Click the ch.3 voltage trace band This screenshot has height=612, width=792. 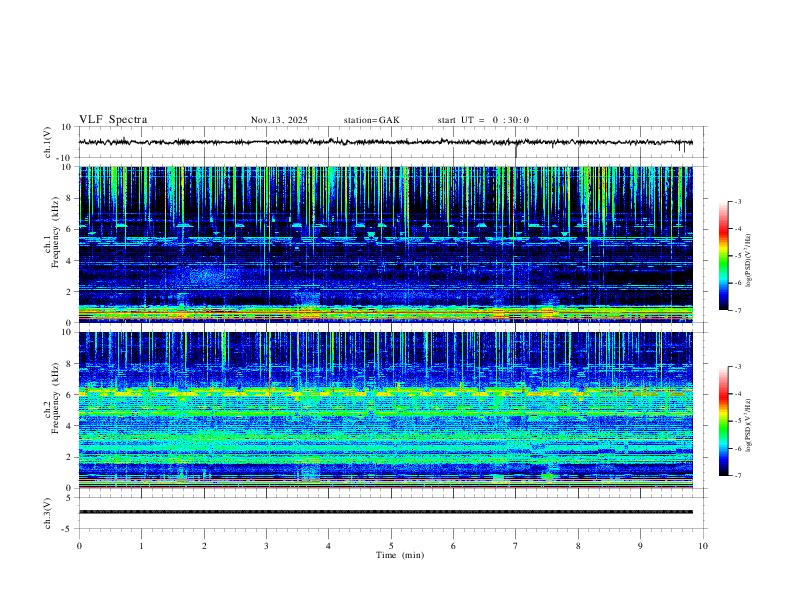click(x=385, y=512)
